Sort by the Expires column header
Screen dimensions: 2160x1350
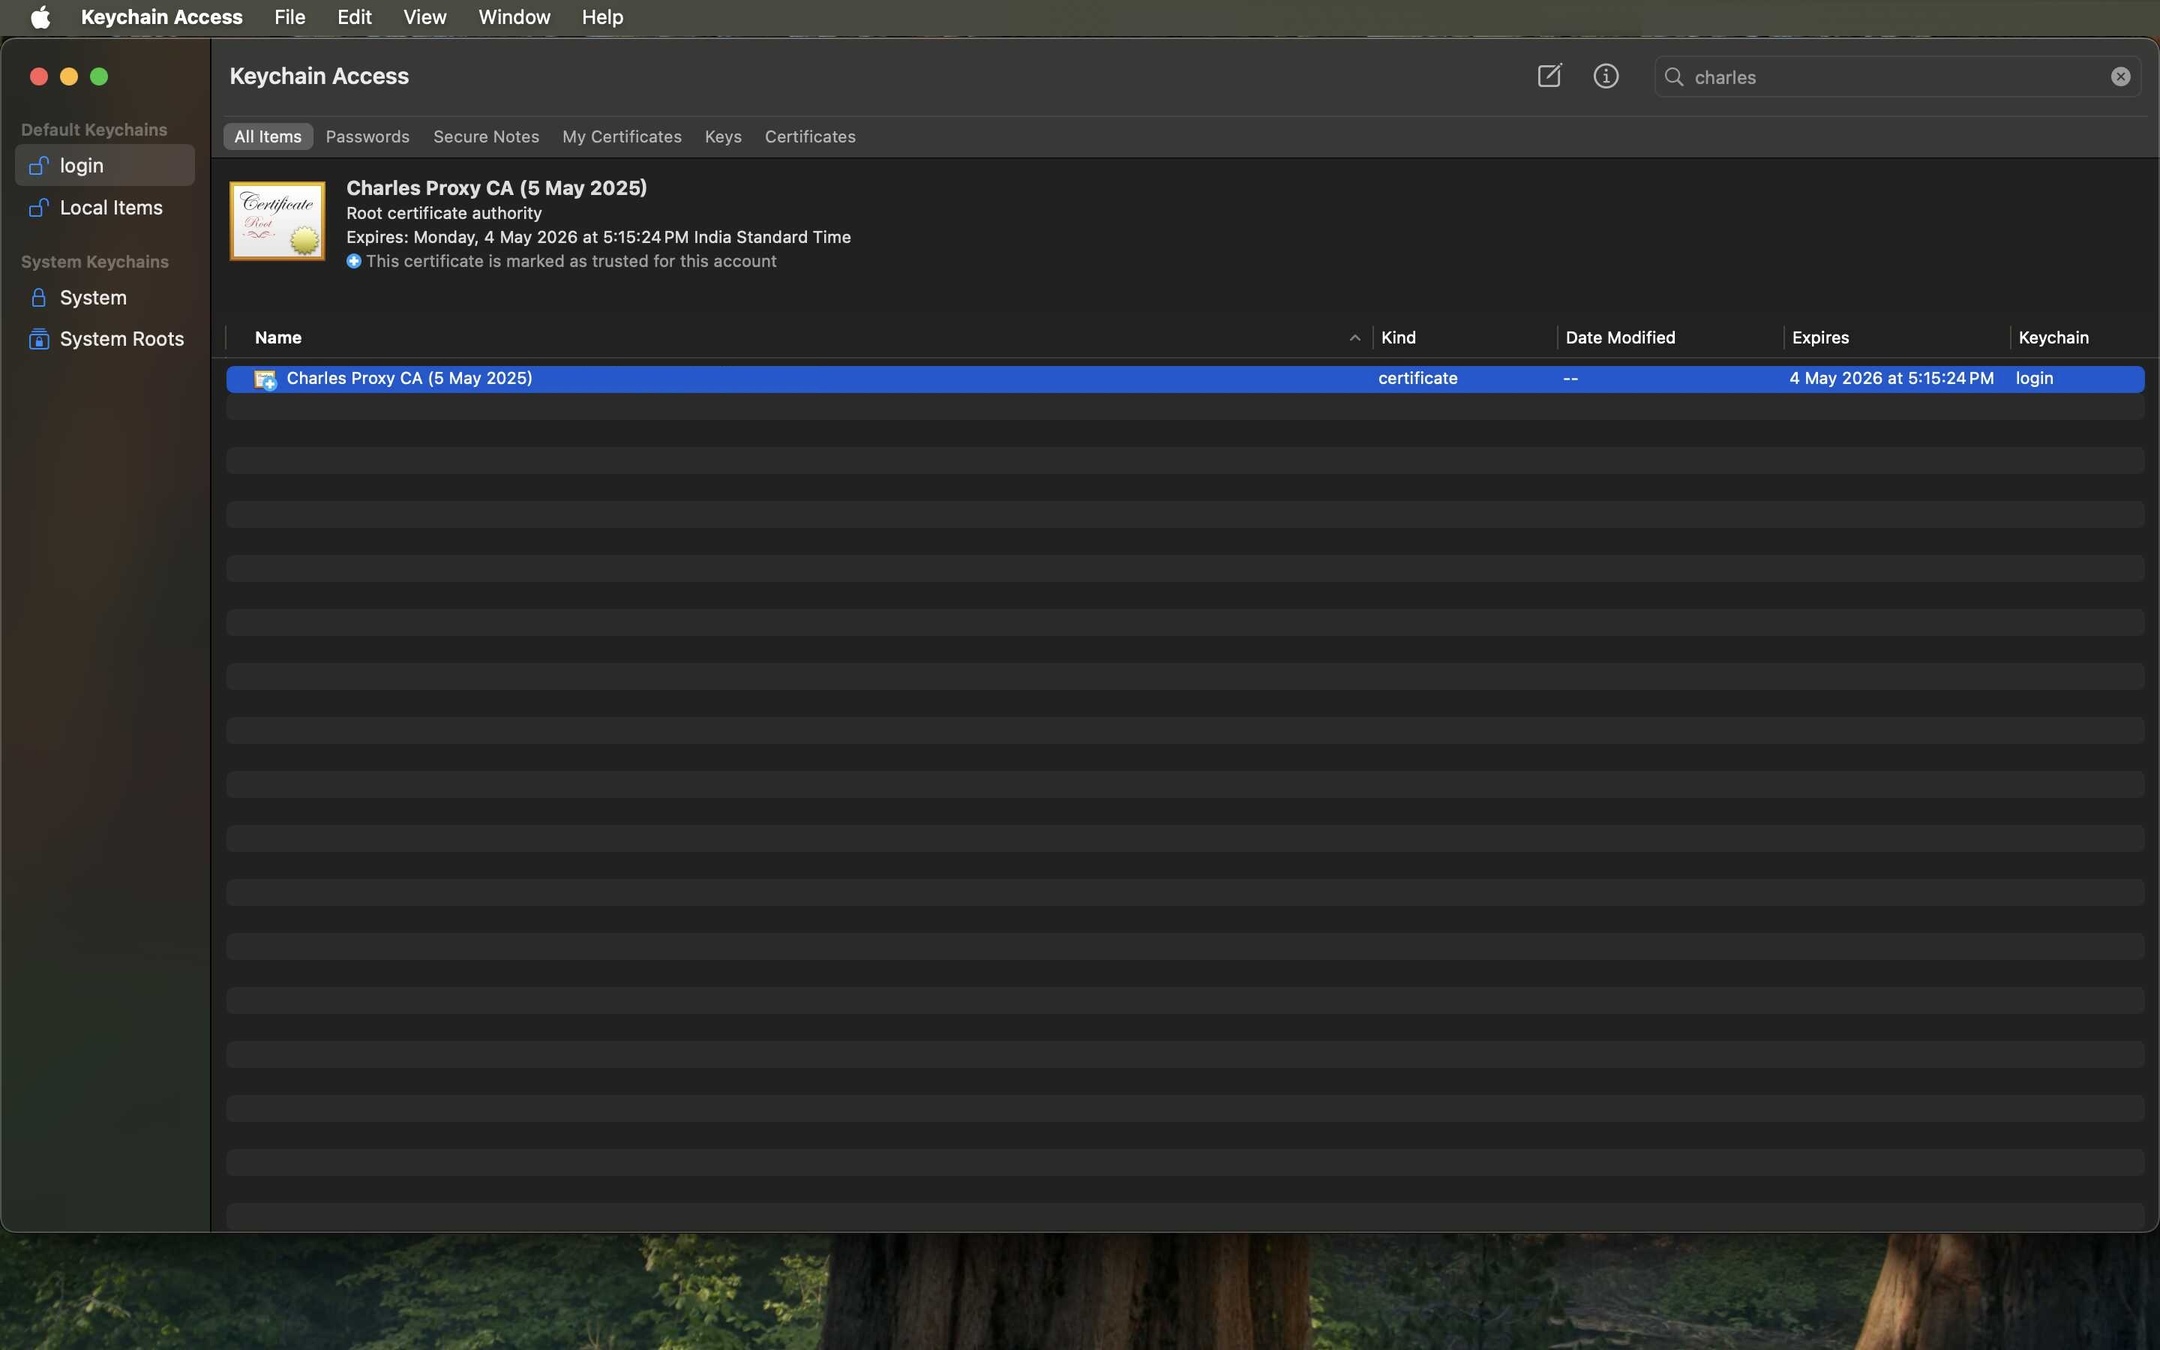(x=1820, y=338)
